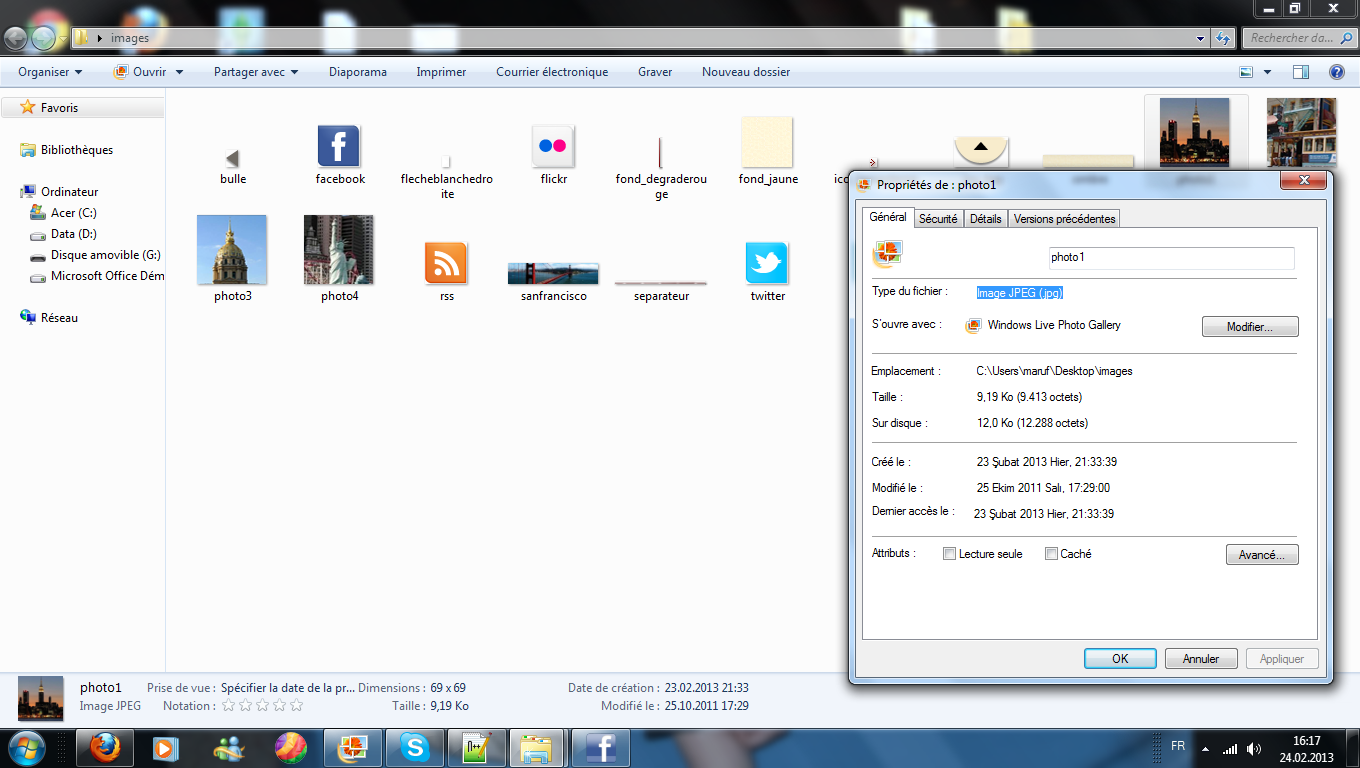This screenshot has width=1360, height=768.
Task: Open the Détails tab
Action: (985, 219)
